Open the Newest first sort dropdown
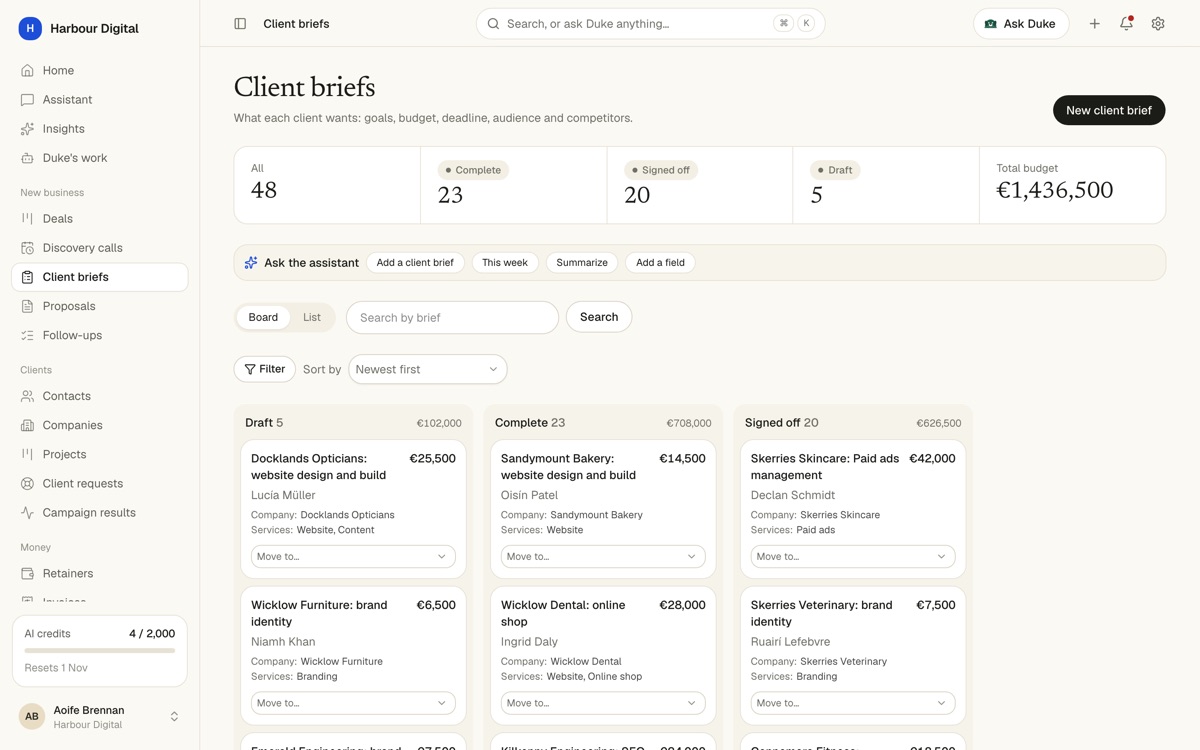This screenshot has height=750, width=1200. (428, 369)
